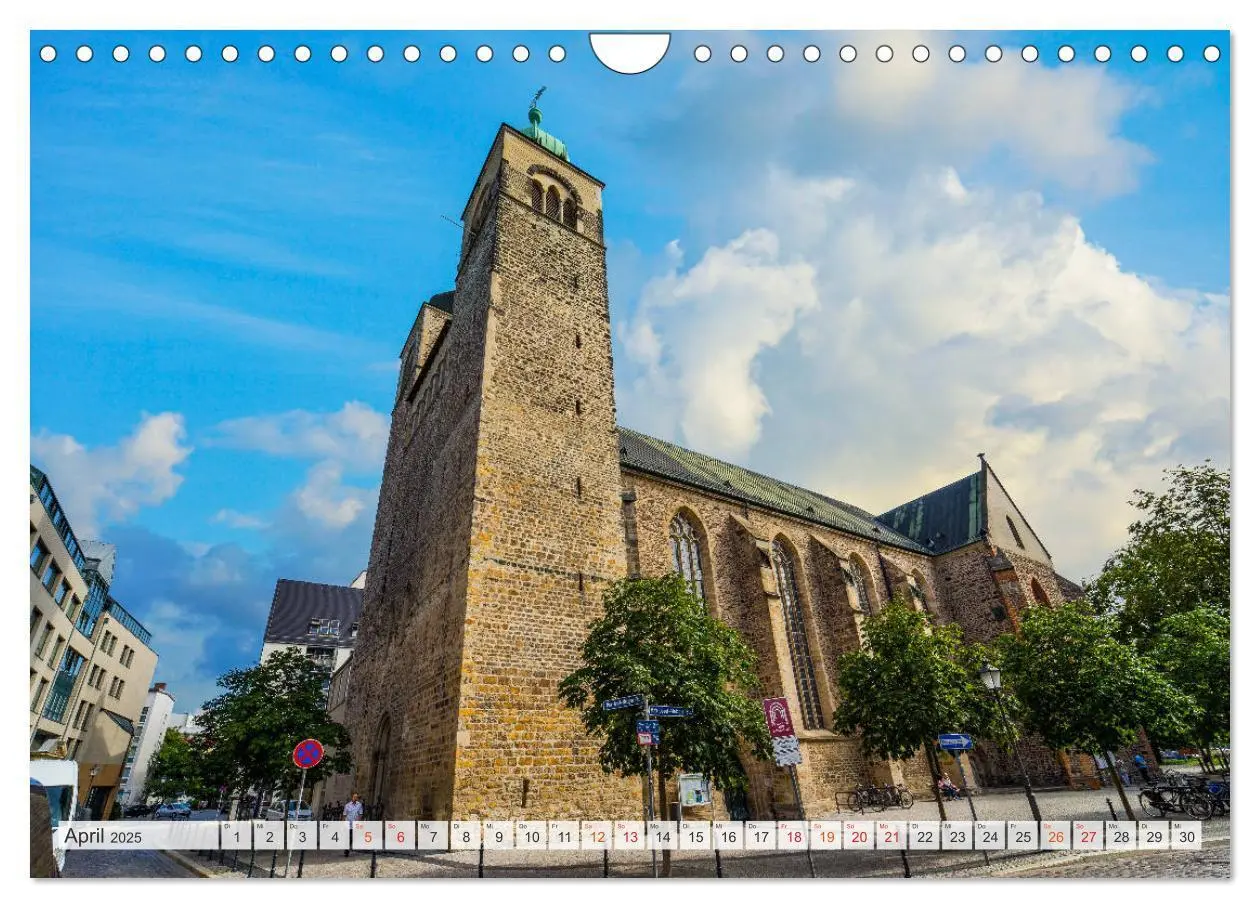Select date 1 in the calendar strip
Screen dimensions: 1260x908
coord(236,836)
